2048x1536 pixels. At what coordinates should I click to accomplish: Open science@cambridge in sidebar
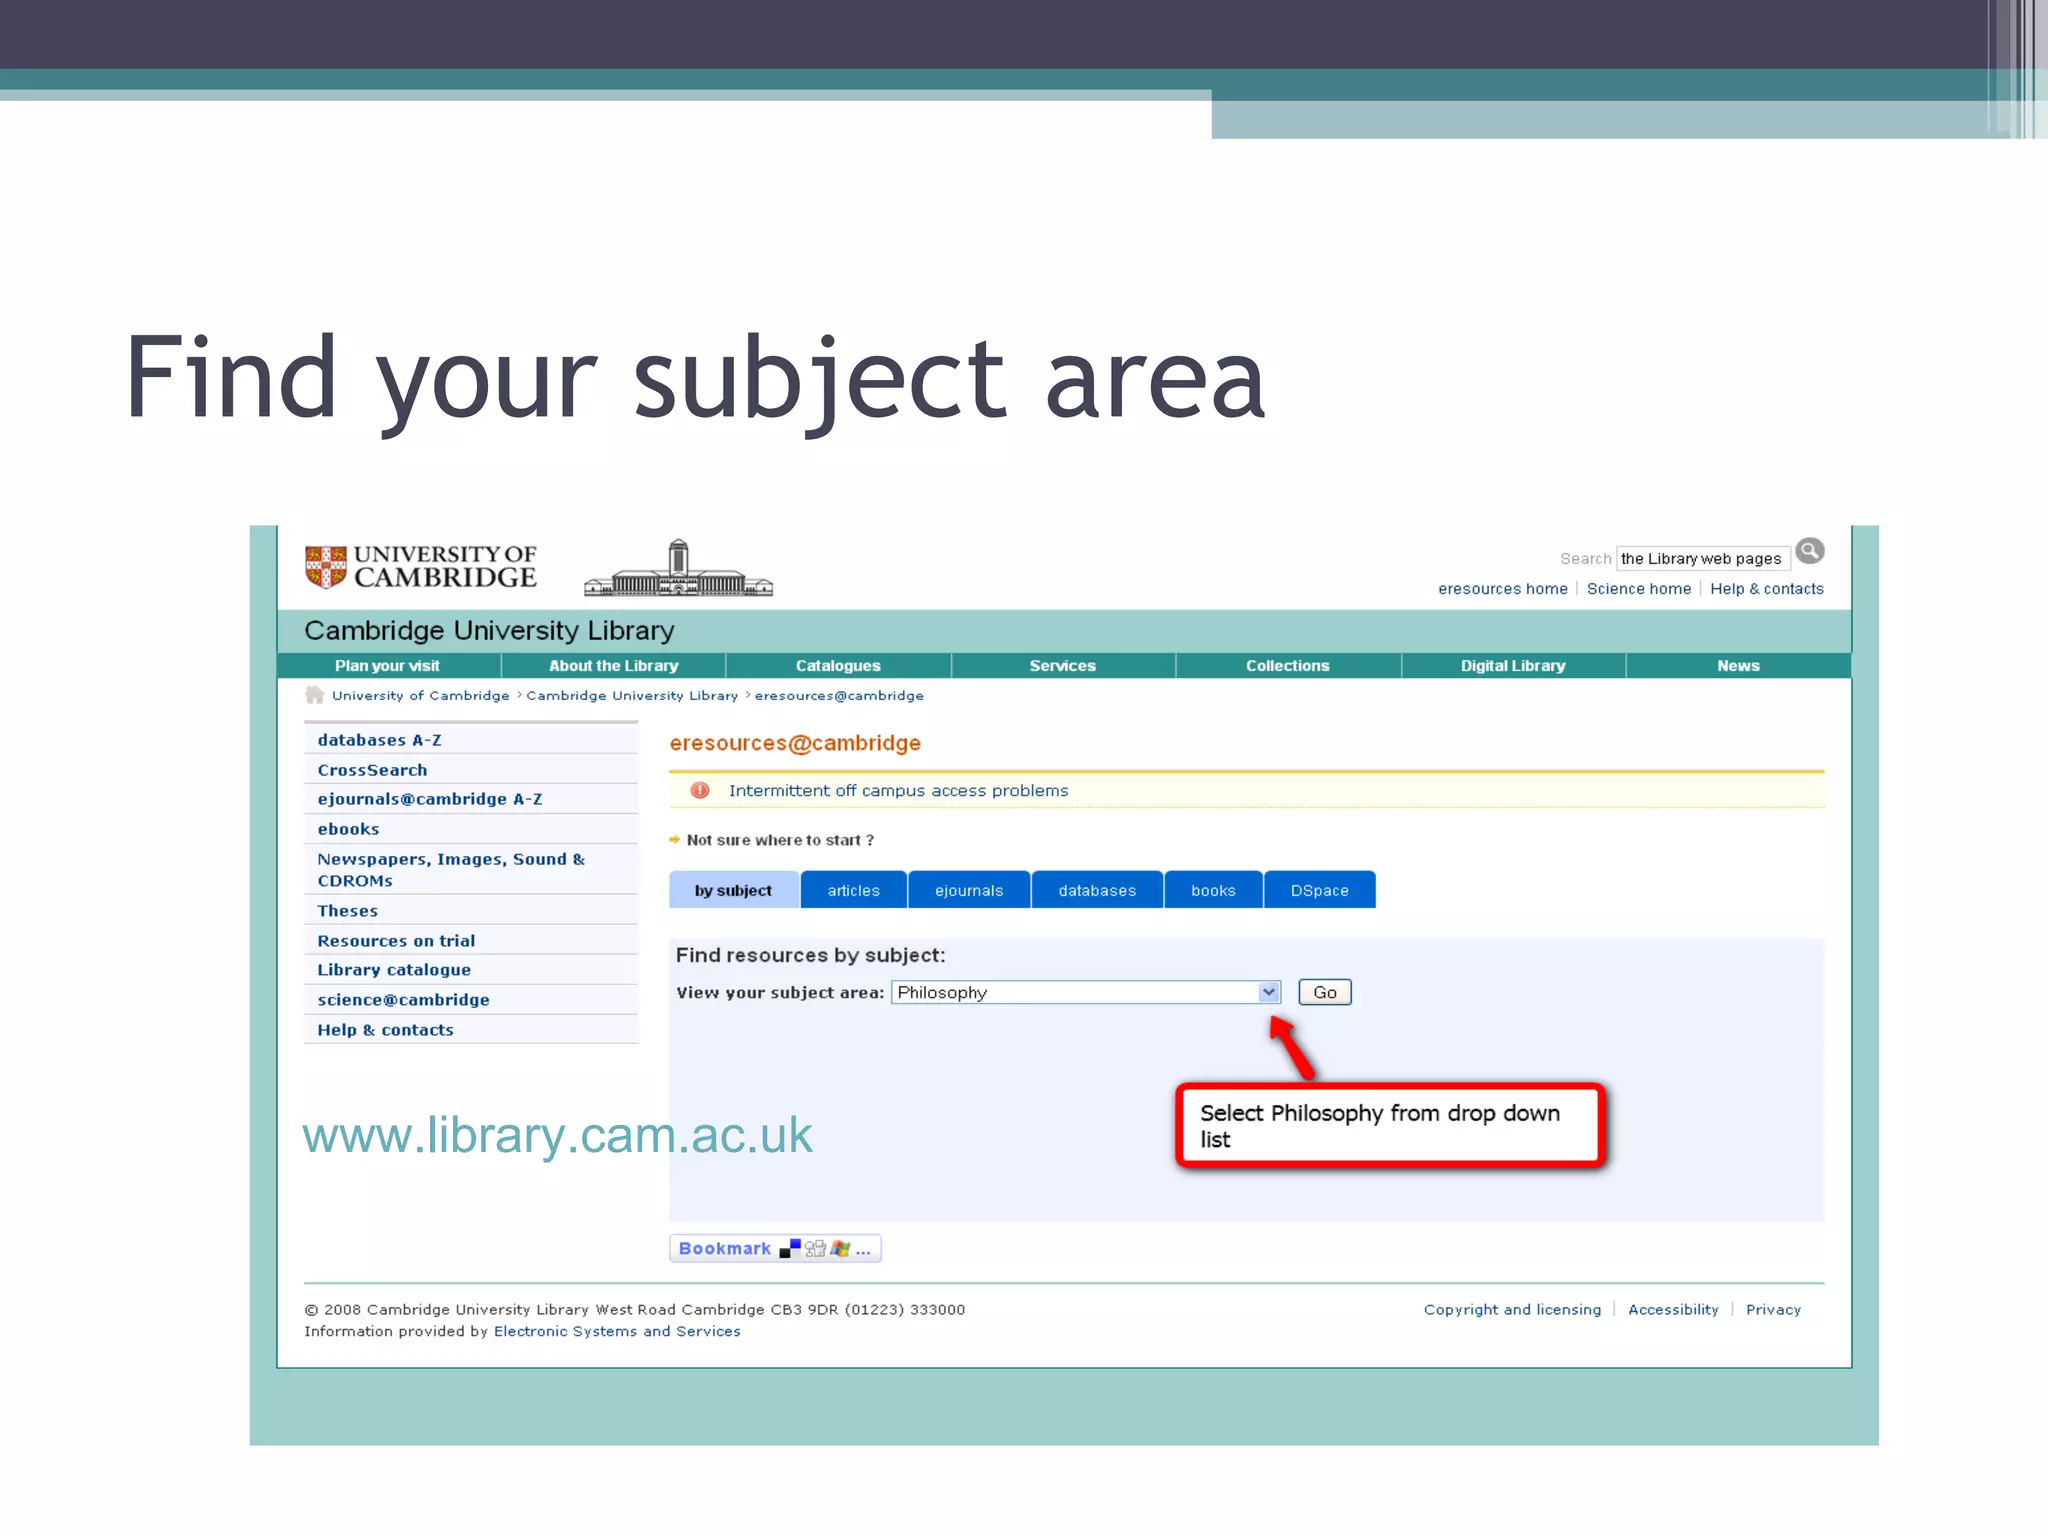[403, 1000]
